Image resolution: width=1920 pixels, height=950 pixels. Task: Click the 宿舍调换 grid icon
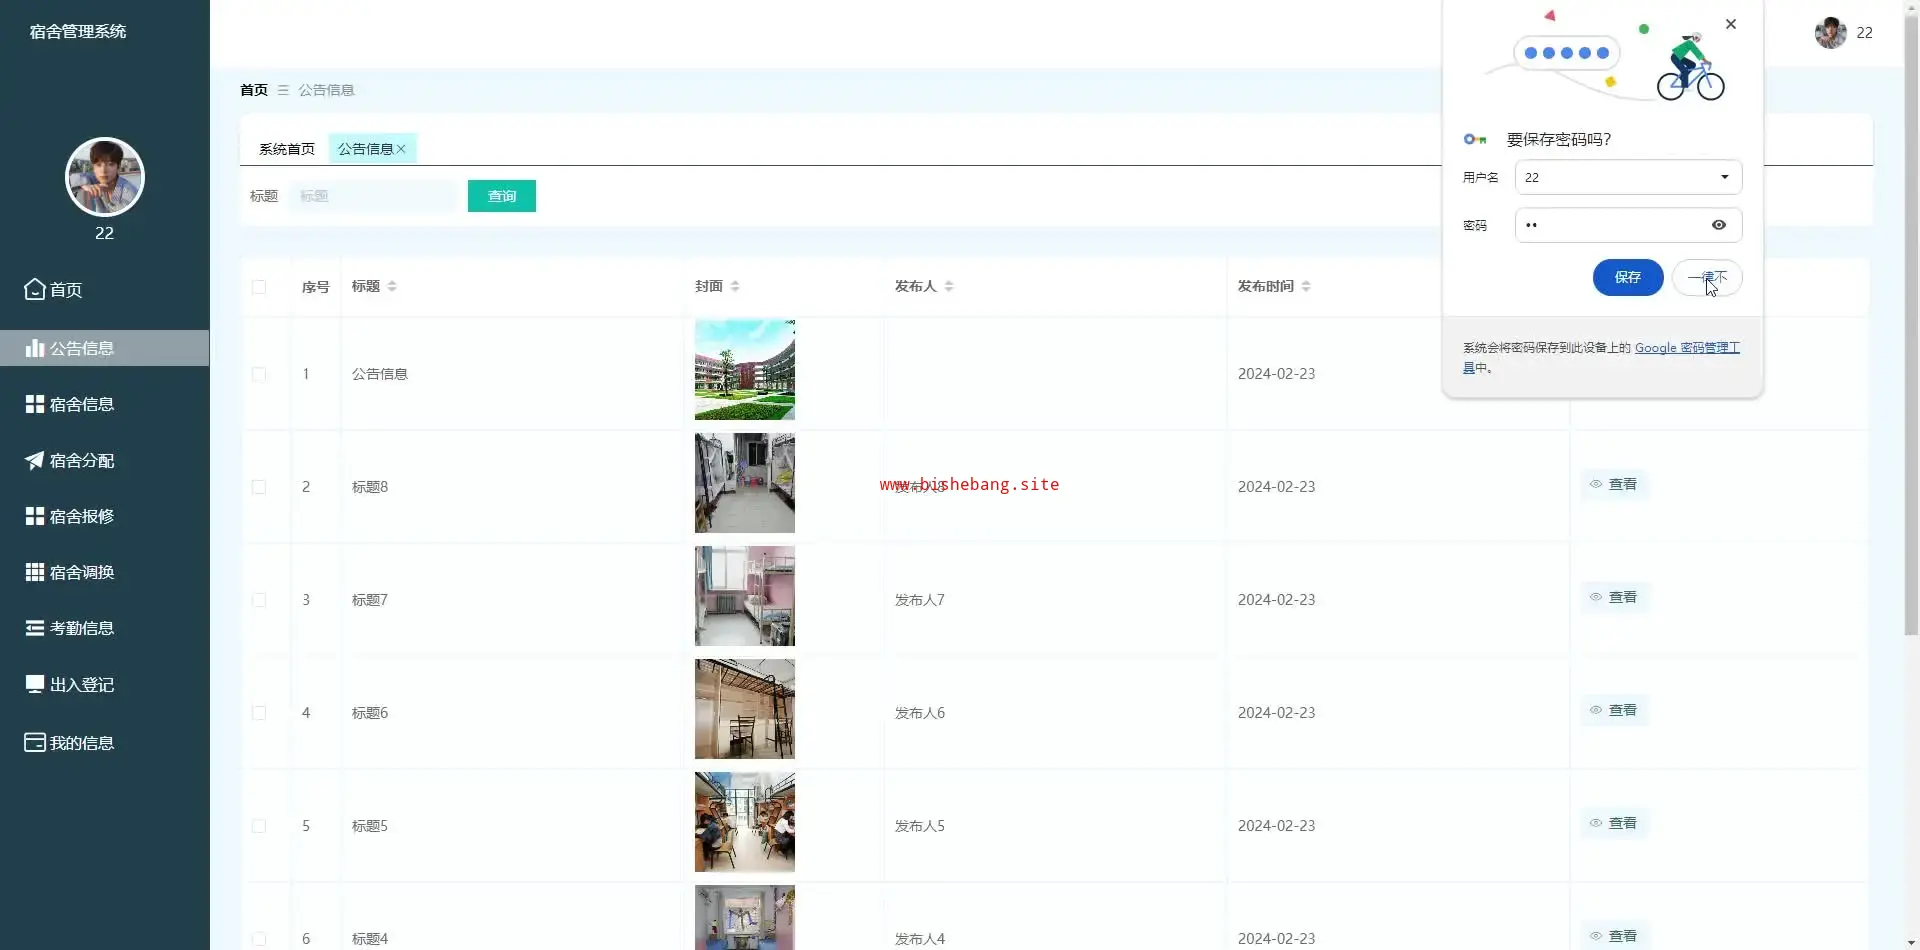(35, 572)
